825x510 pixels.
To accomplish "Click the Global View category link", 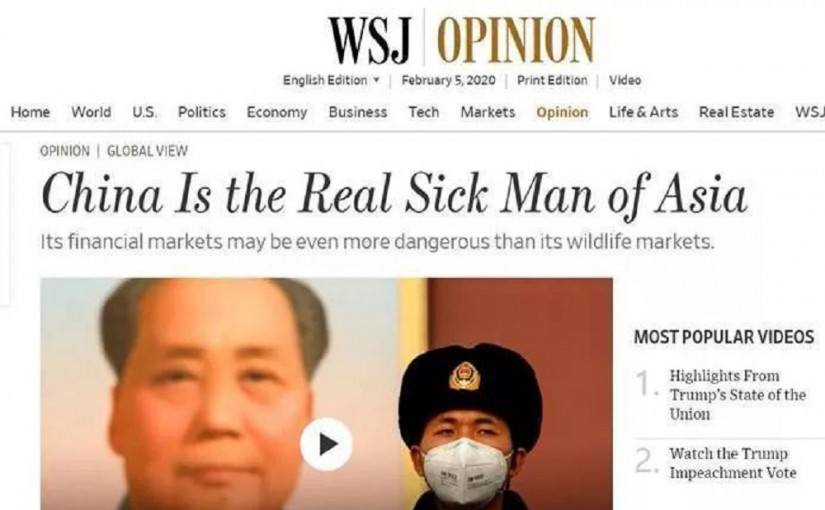I will pos(147,151).
